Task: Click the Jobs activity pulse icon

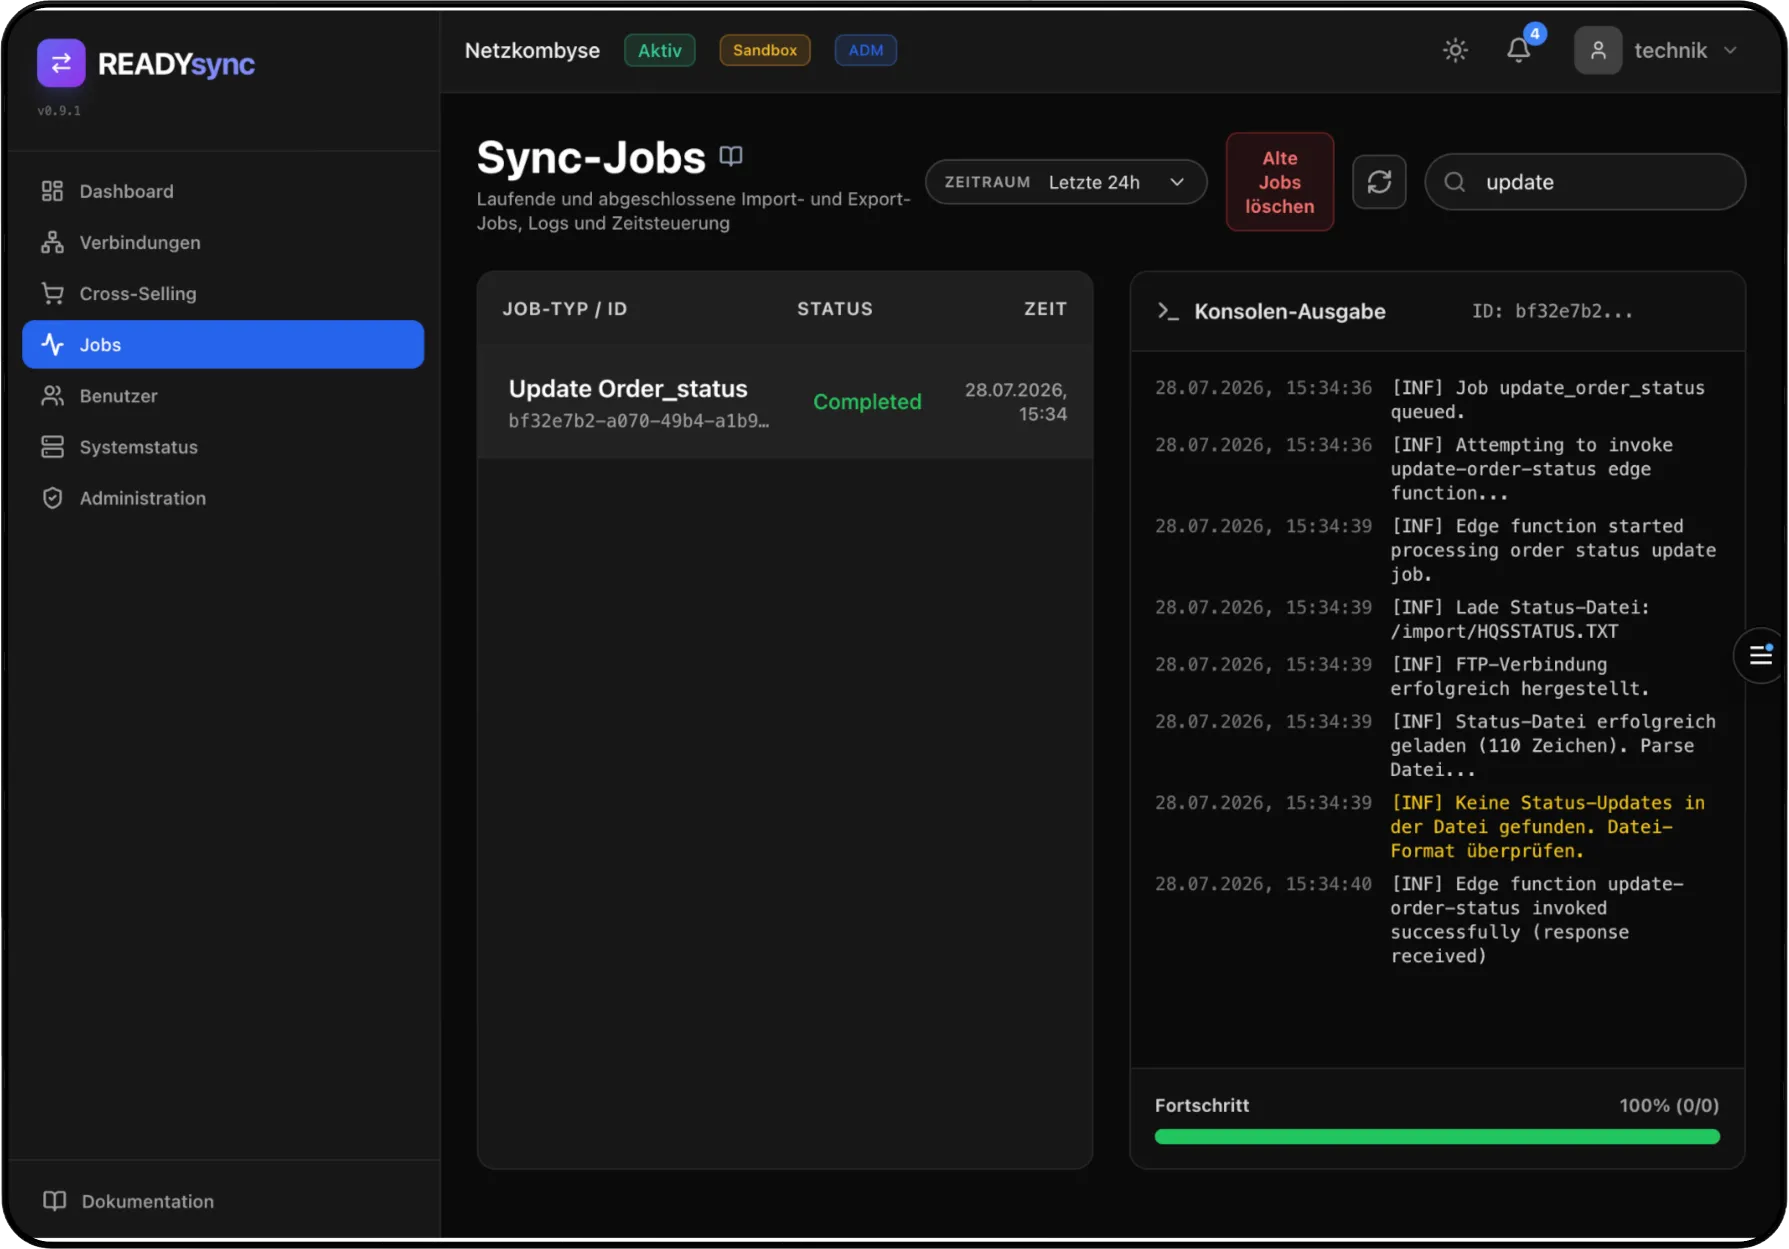Action: click(53, 344)
